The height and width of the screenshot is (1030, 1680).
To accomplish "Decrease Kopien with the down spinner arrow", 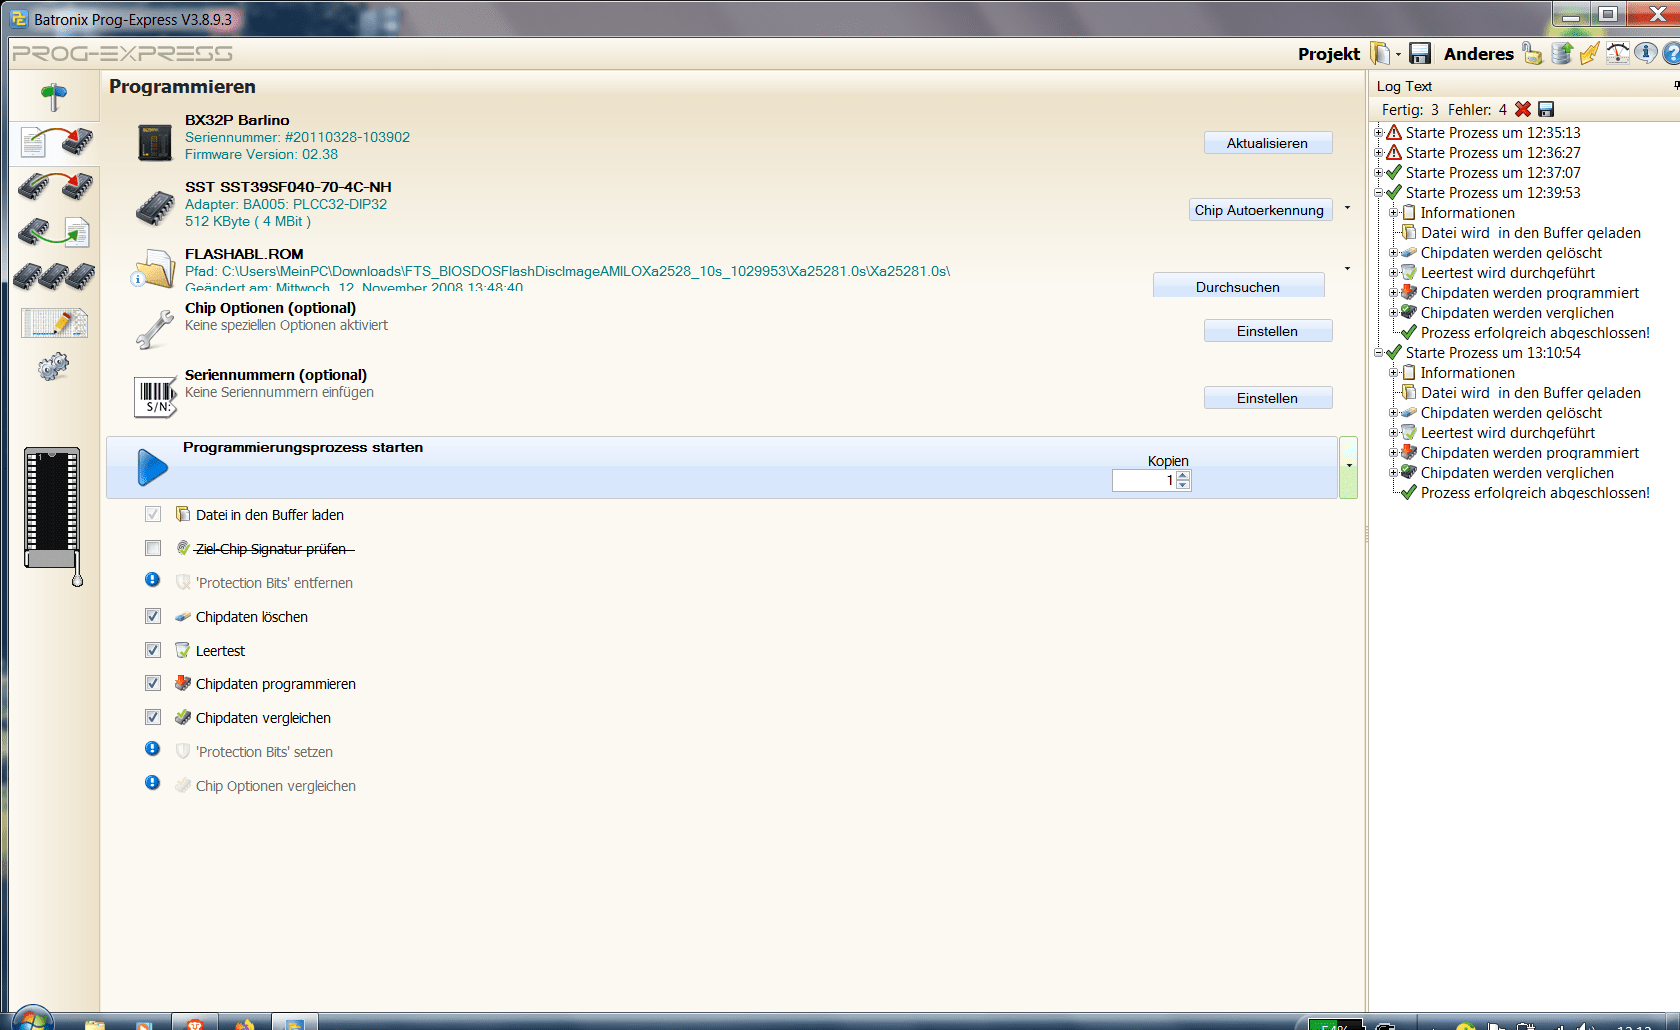I will click(x=1184, y=485).
